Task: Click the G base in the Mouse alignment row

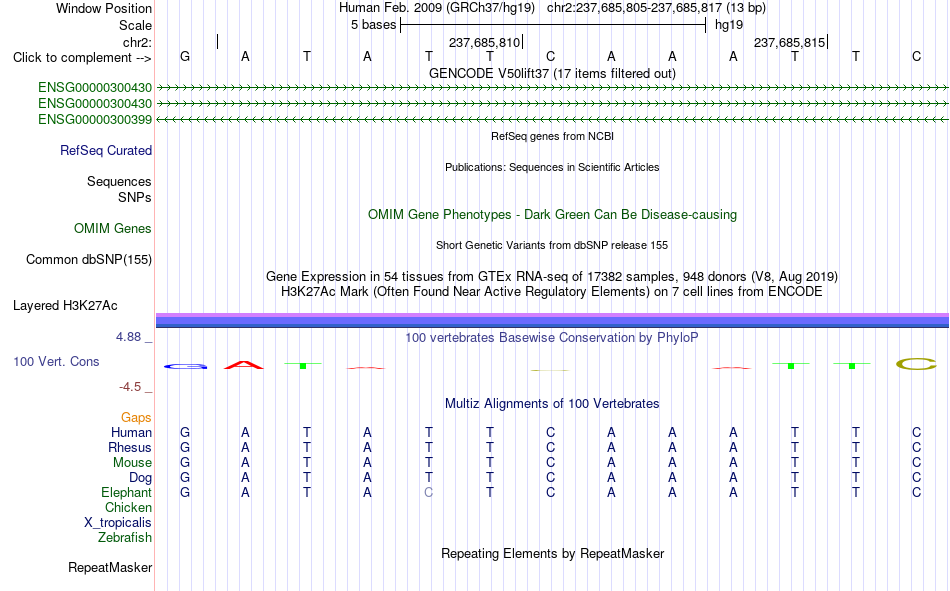Action: [185, 462]
